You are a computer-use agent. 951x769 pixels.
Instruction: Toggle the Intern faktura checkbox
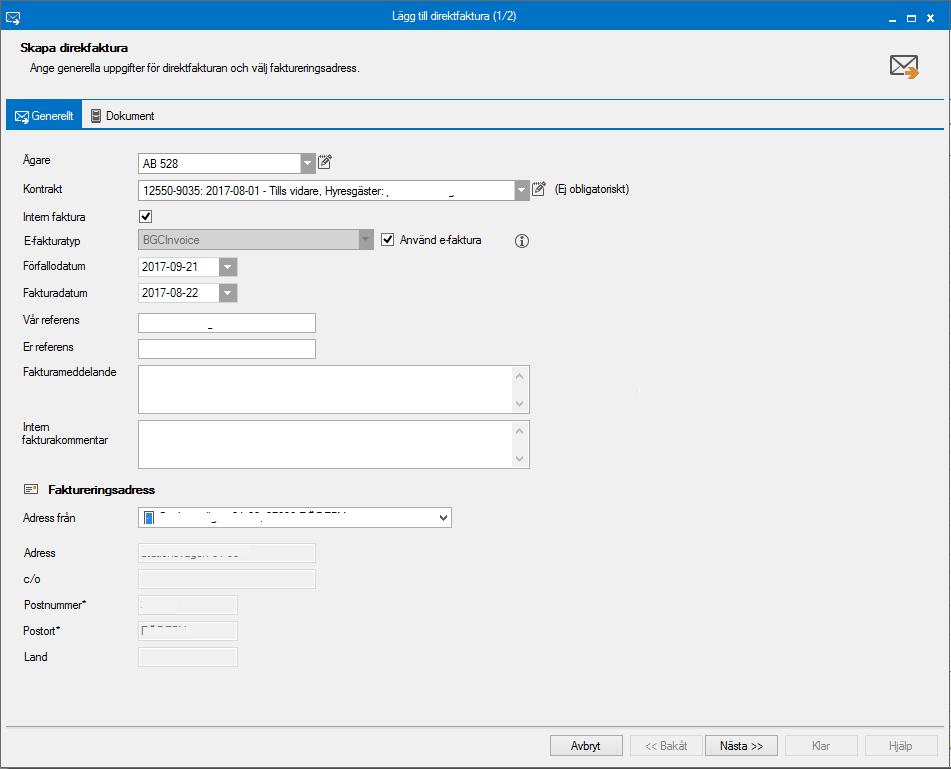pyautogui.click(x=146, y=217)
